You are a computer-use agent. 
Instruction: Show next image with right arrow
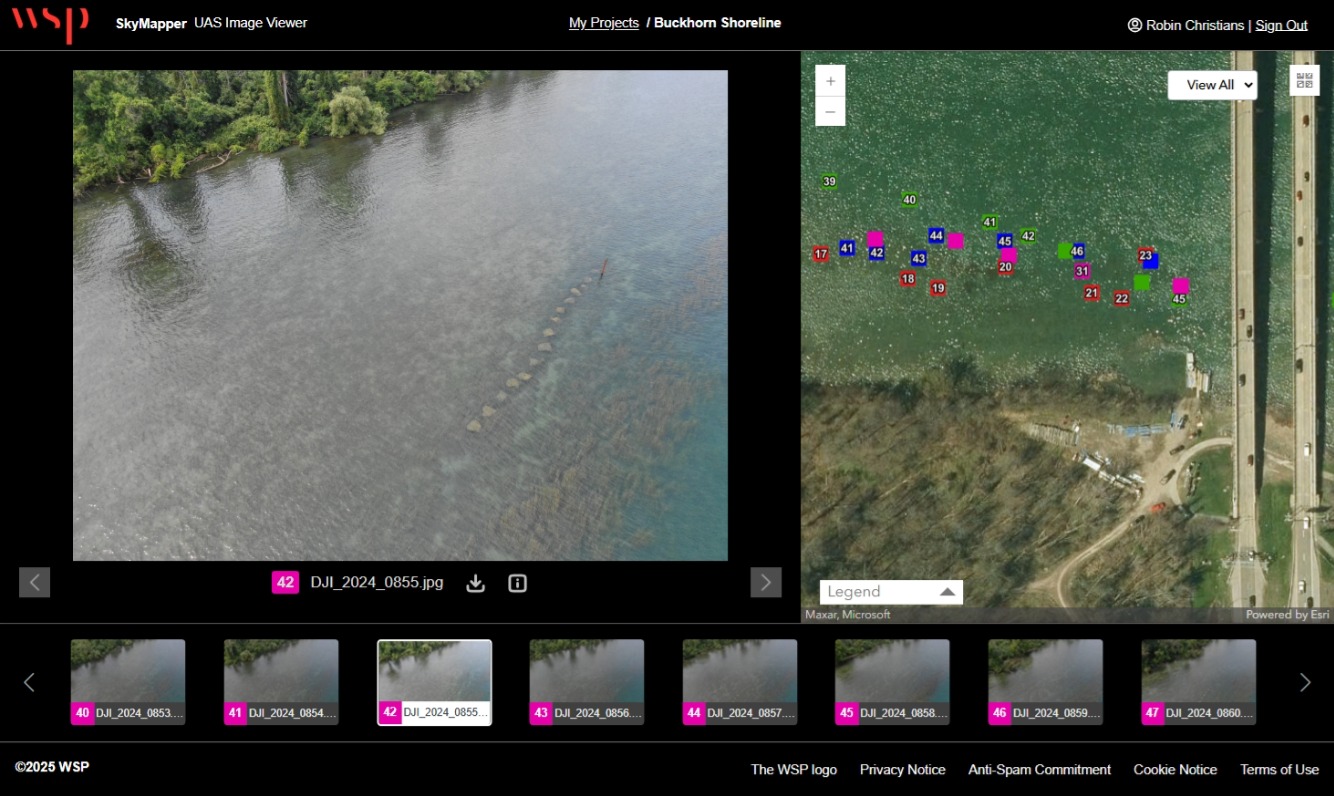[765, 582]
